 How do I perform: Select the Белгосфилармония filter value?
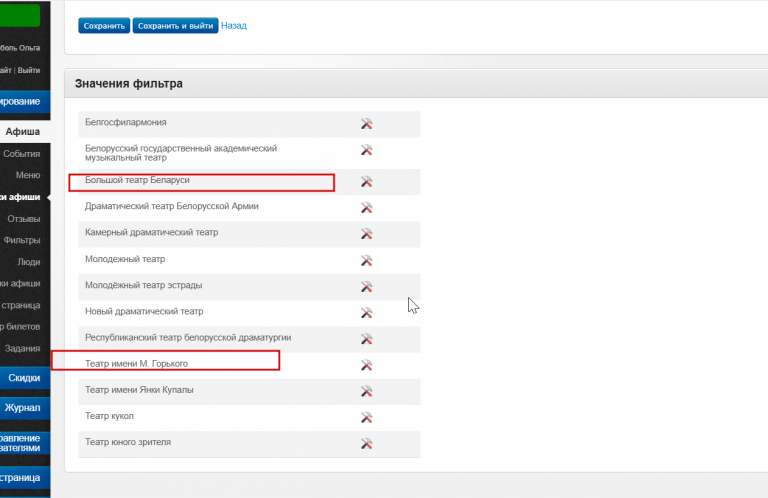(126, 122)
